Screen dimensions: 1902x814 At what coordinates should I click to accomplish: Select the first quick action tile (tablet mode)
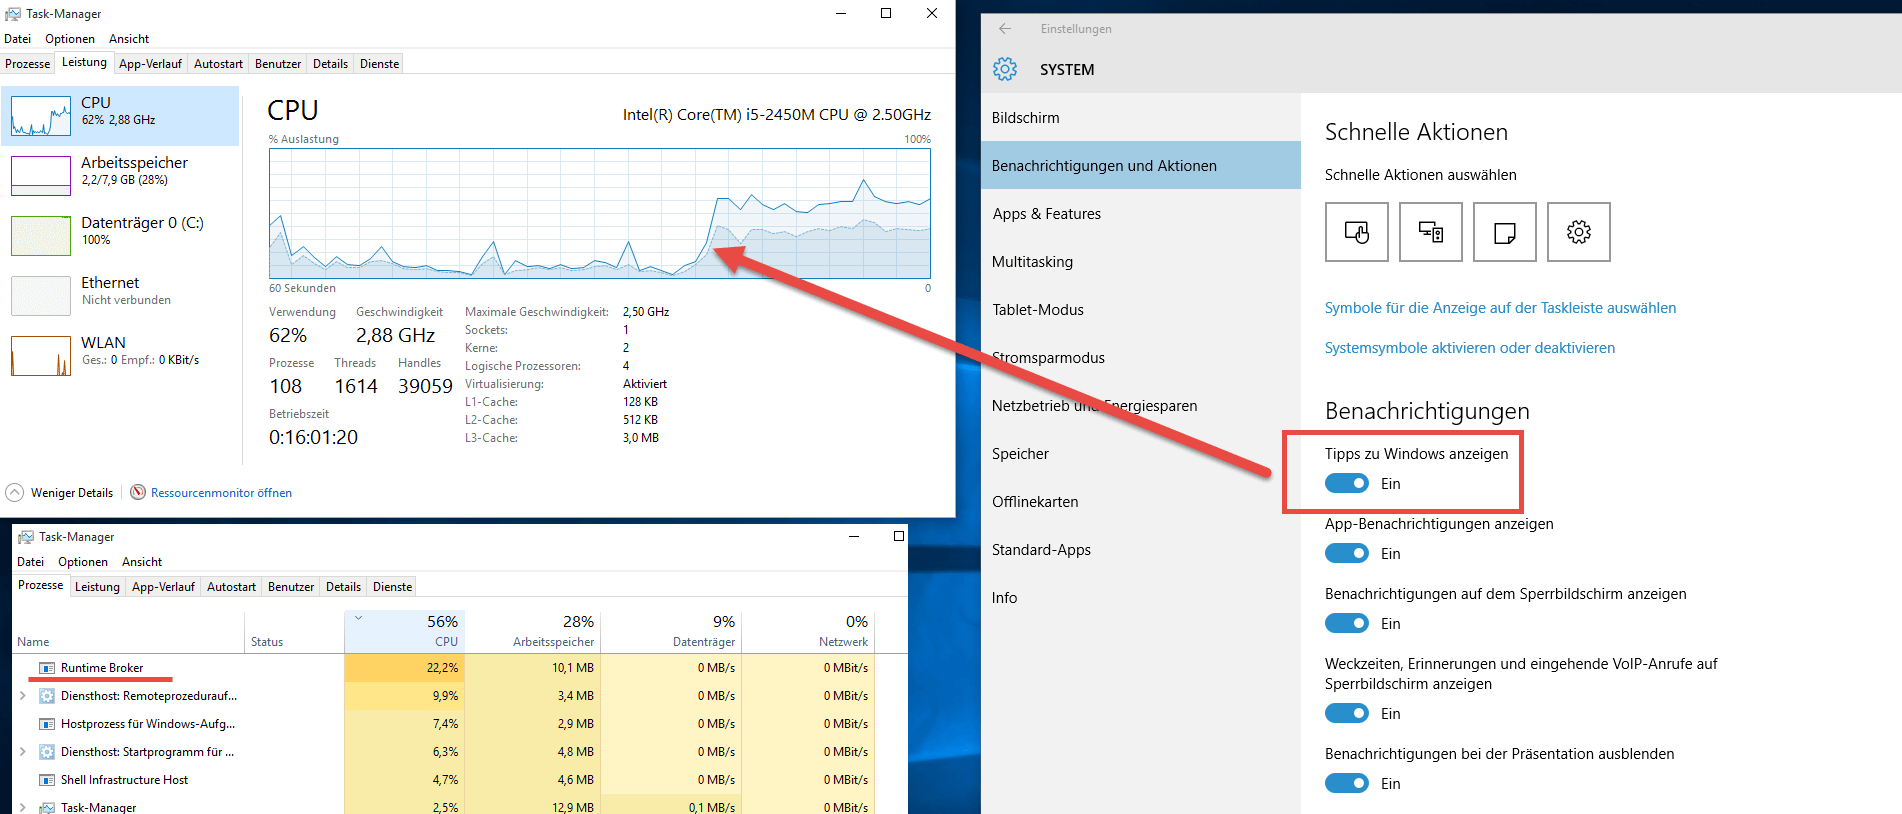[x=1356, y=232]
